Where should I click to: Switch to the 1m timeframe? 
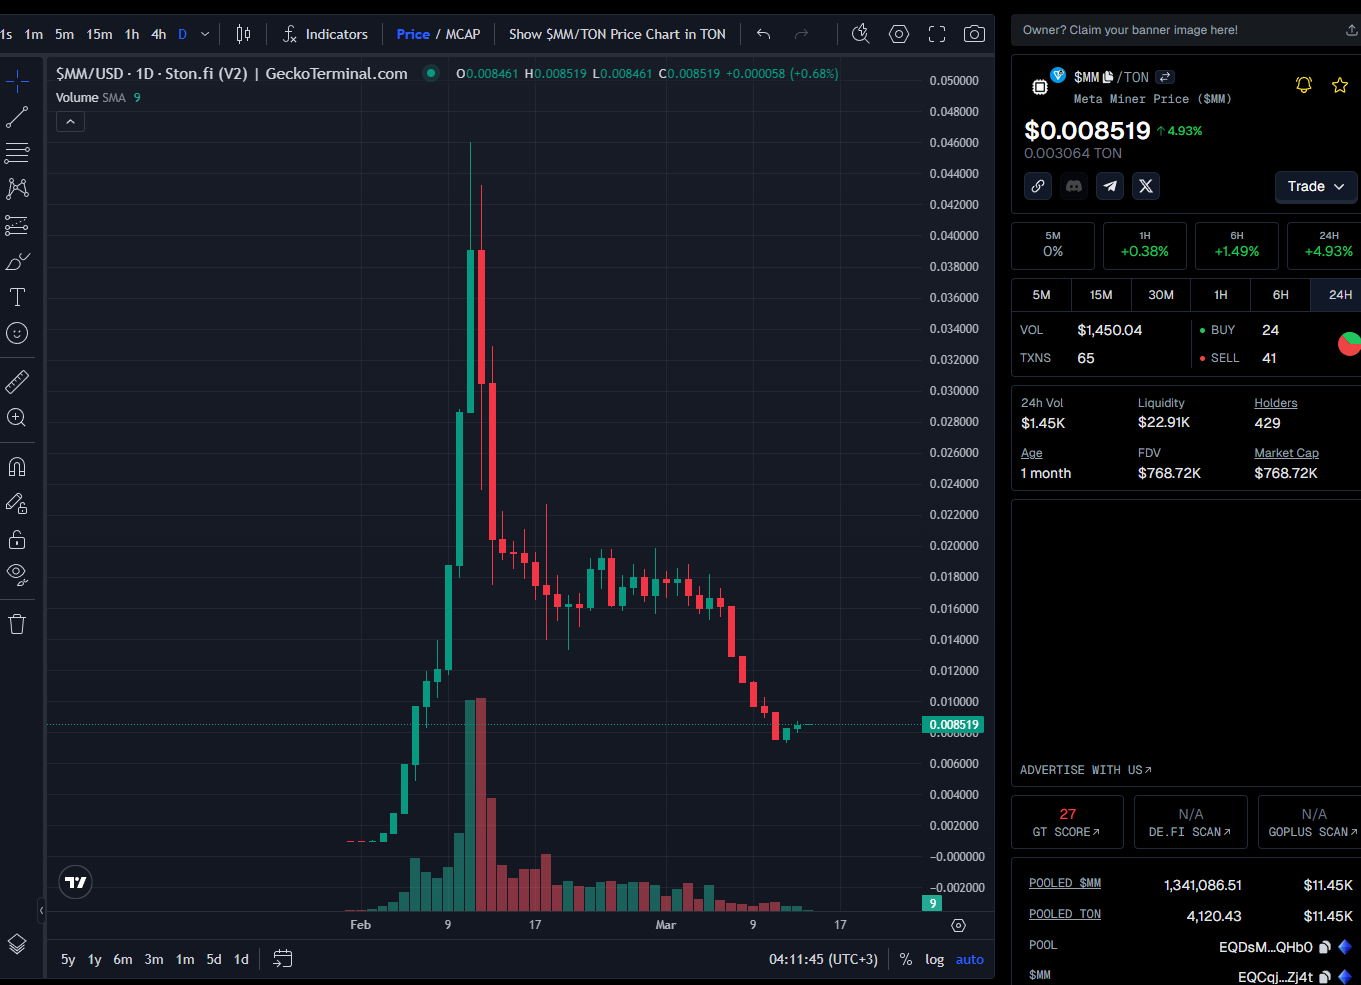pyautogui.click(x=34, y=34)
